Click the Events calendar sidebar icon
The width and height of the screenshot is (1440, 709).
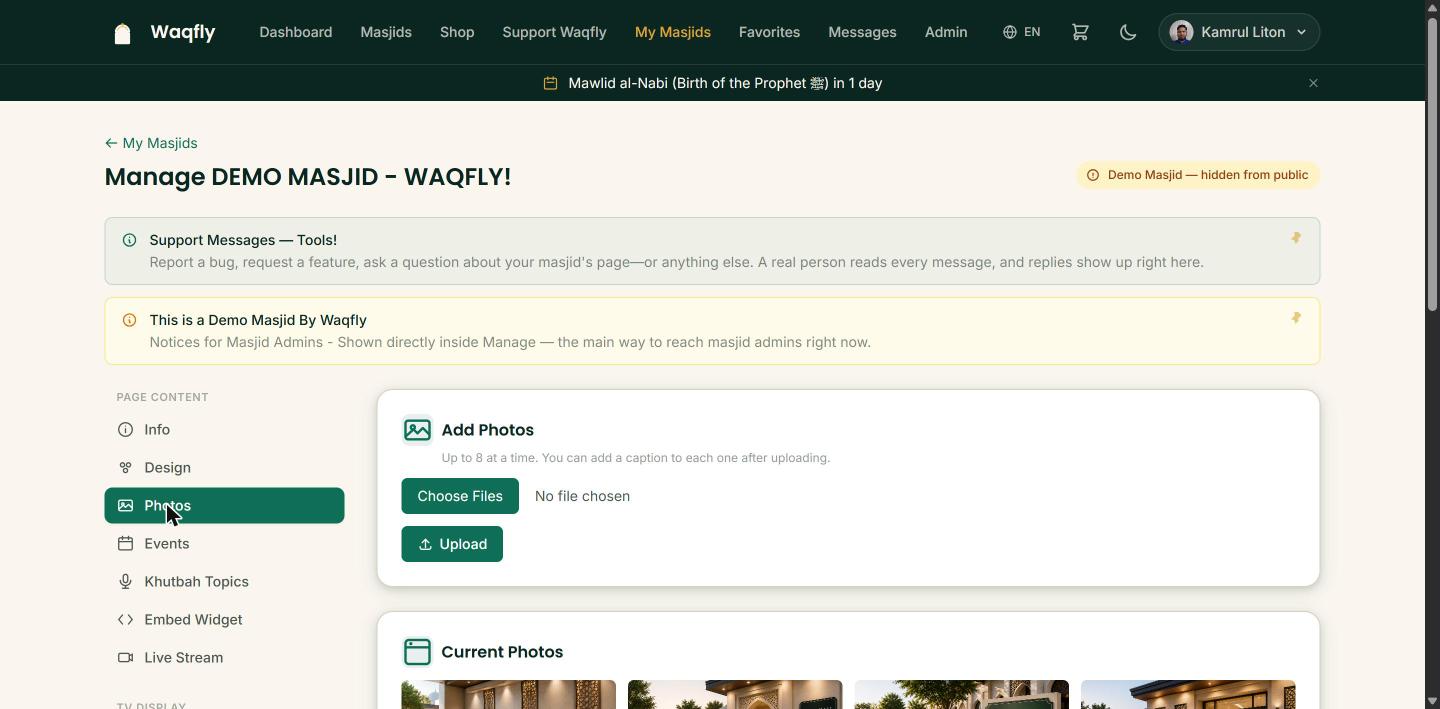tap(125, 543)
